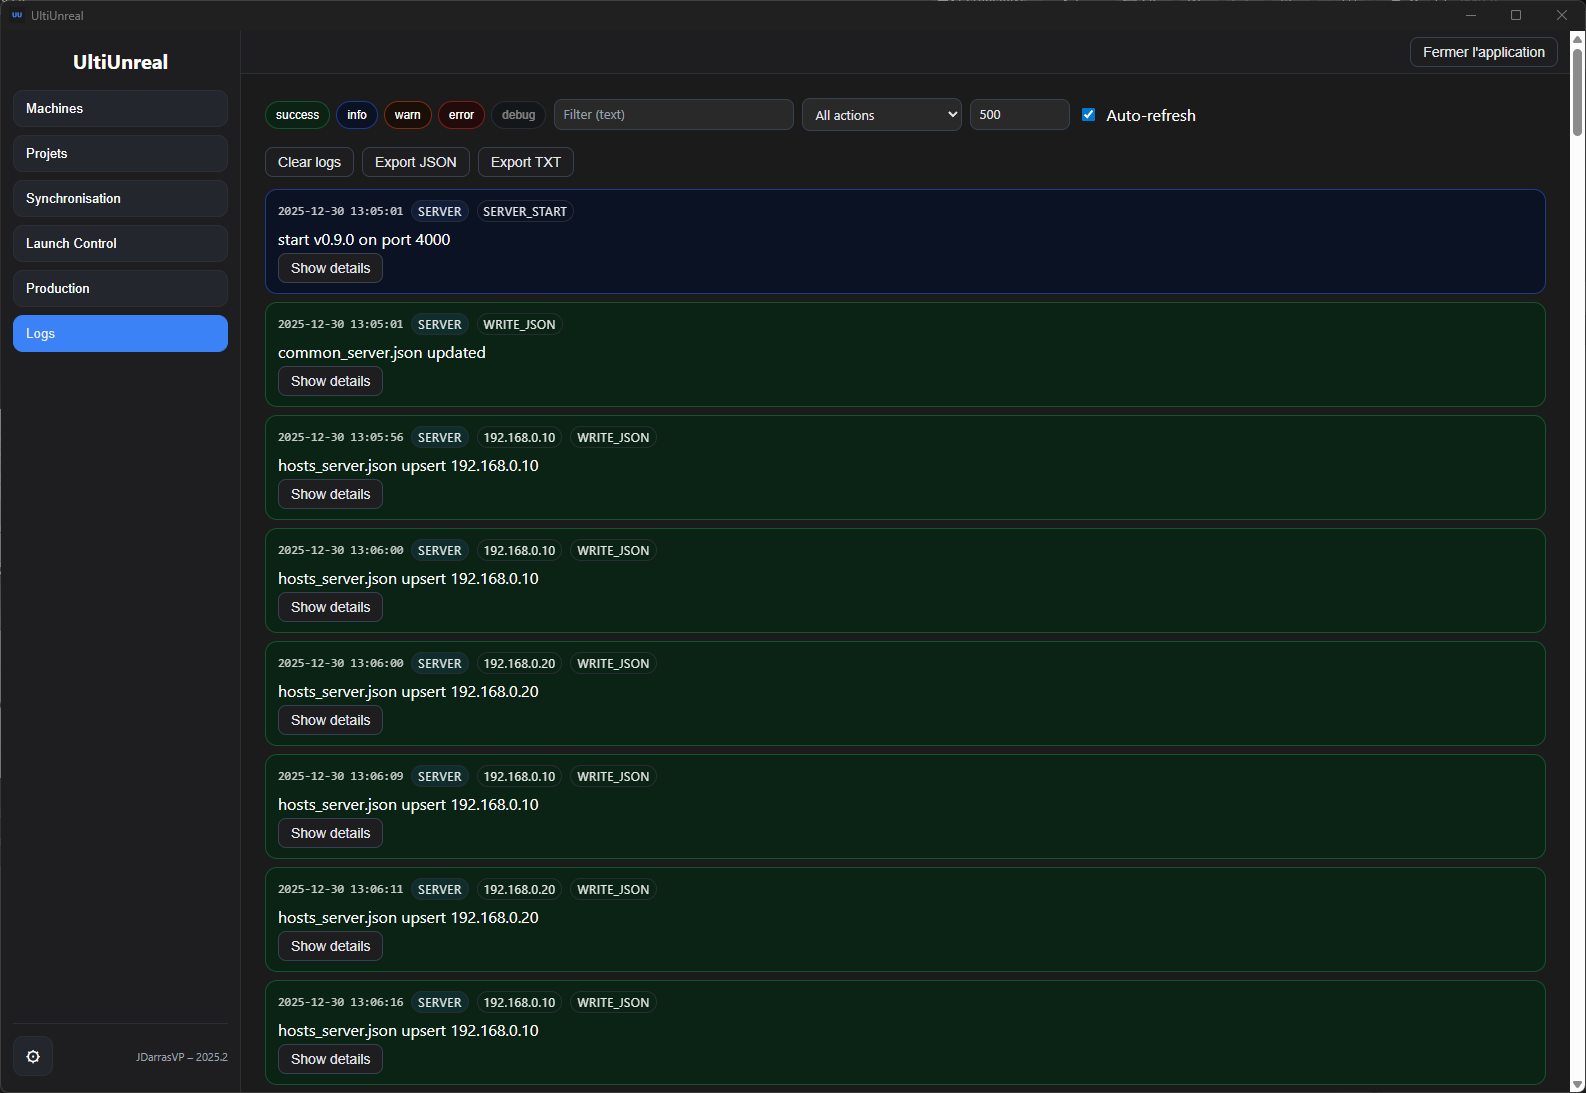Toggle the warn log level filter
1586x1093 pixels.
[407, 115]
